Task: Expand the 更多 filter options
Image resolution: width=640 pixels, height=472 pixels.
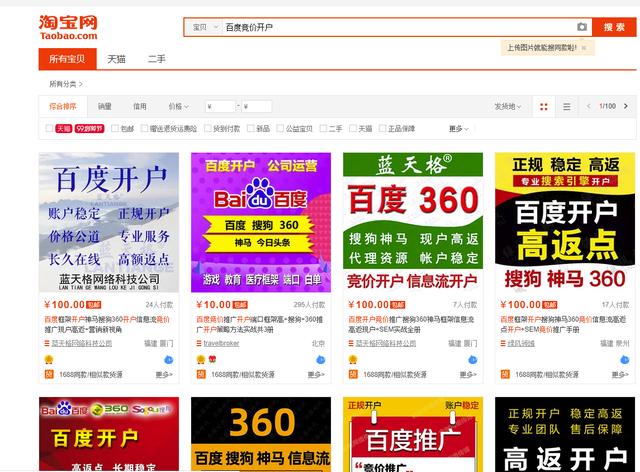Action: pyautogui.click(x=459, y=129)
